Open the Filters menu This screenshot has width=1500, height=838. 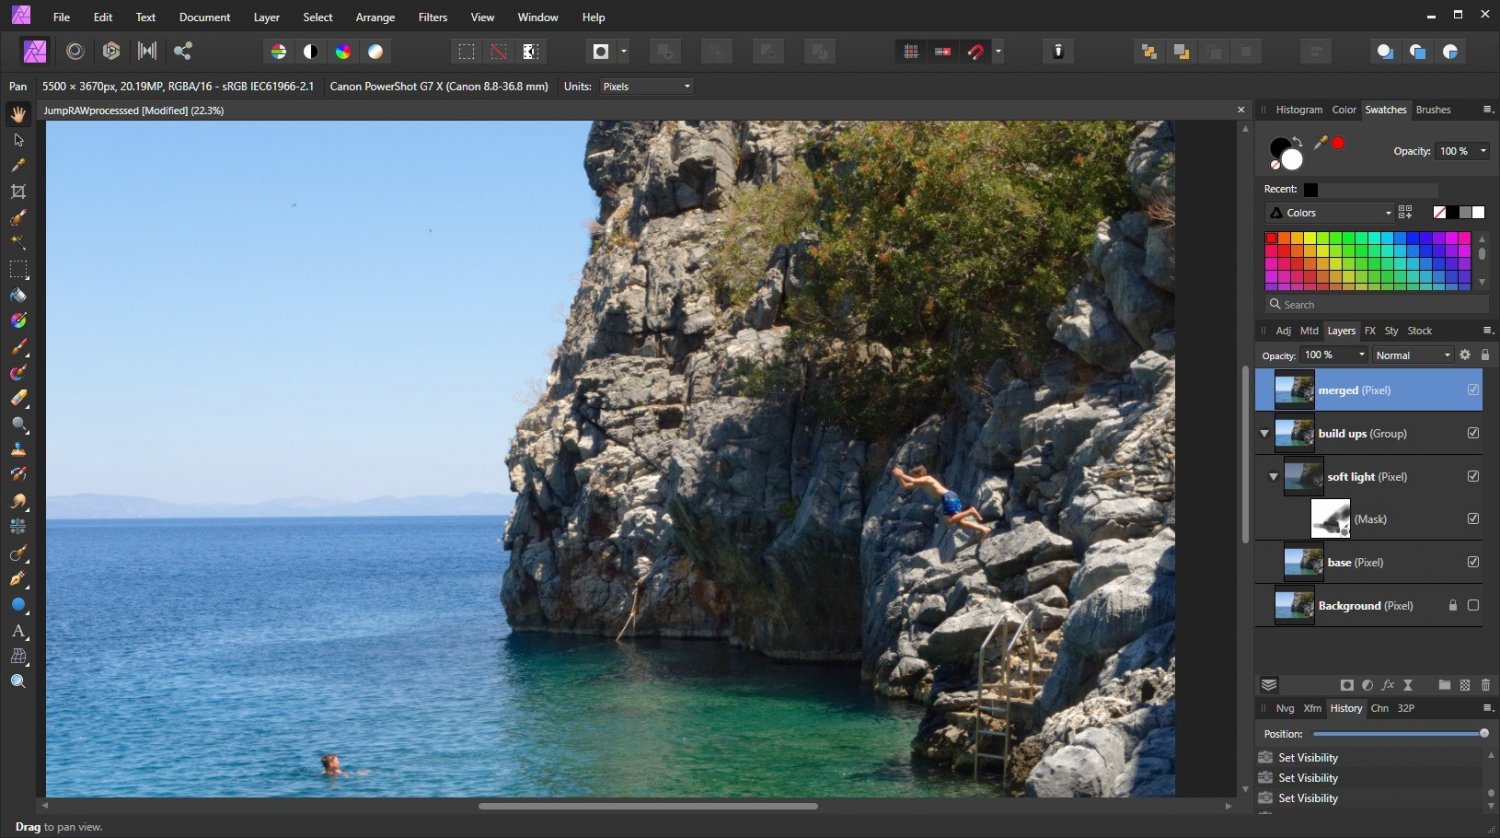pos(432,17)
